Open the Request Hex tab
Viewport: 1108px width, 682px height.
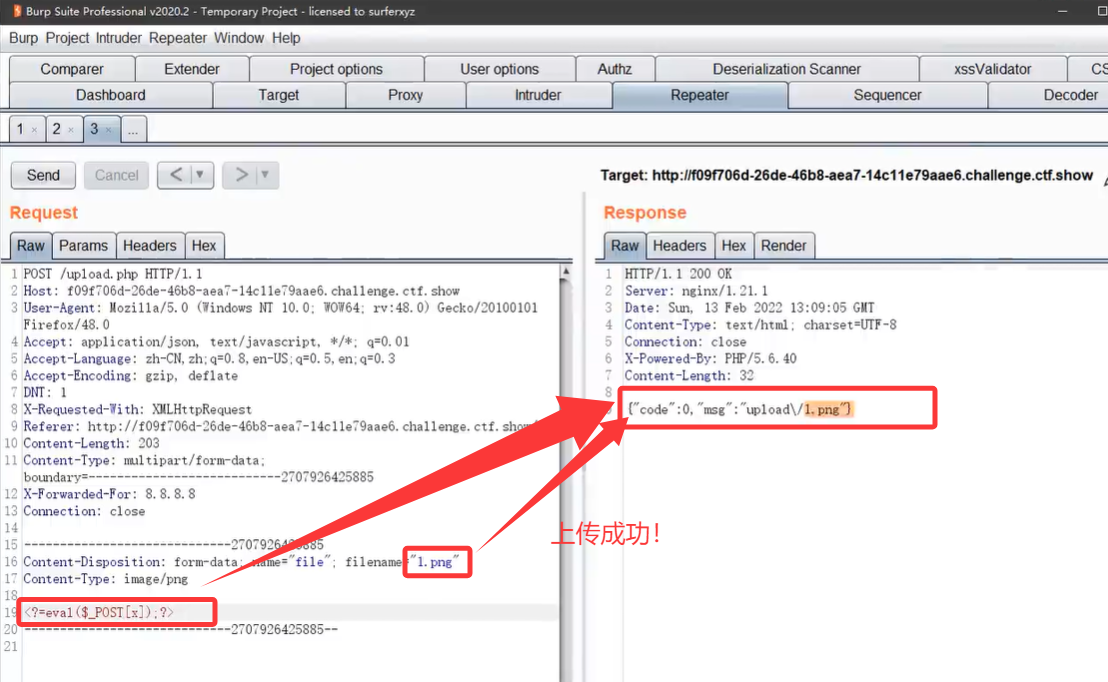[x=204, y=246]
